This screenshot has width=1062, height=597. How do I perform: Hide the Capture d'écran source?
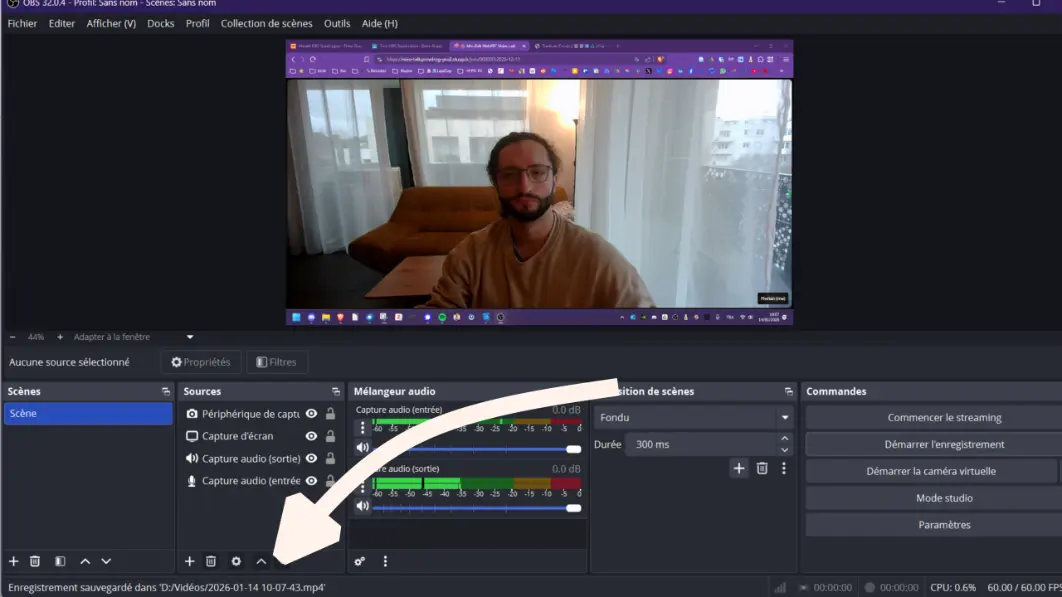311,436
